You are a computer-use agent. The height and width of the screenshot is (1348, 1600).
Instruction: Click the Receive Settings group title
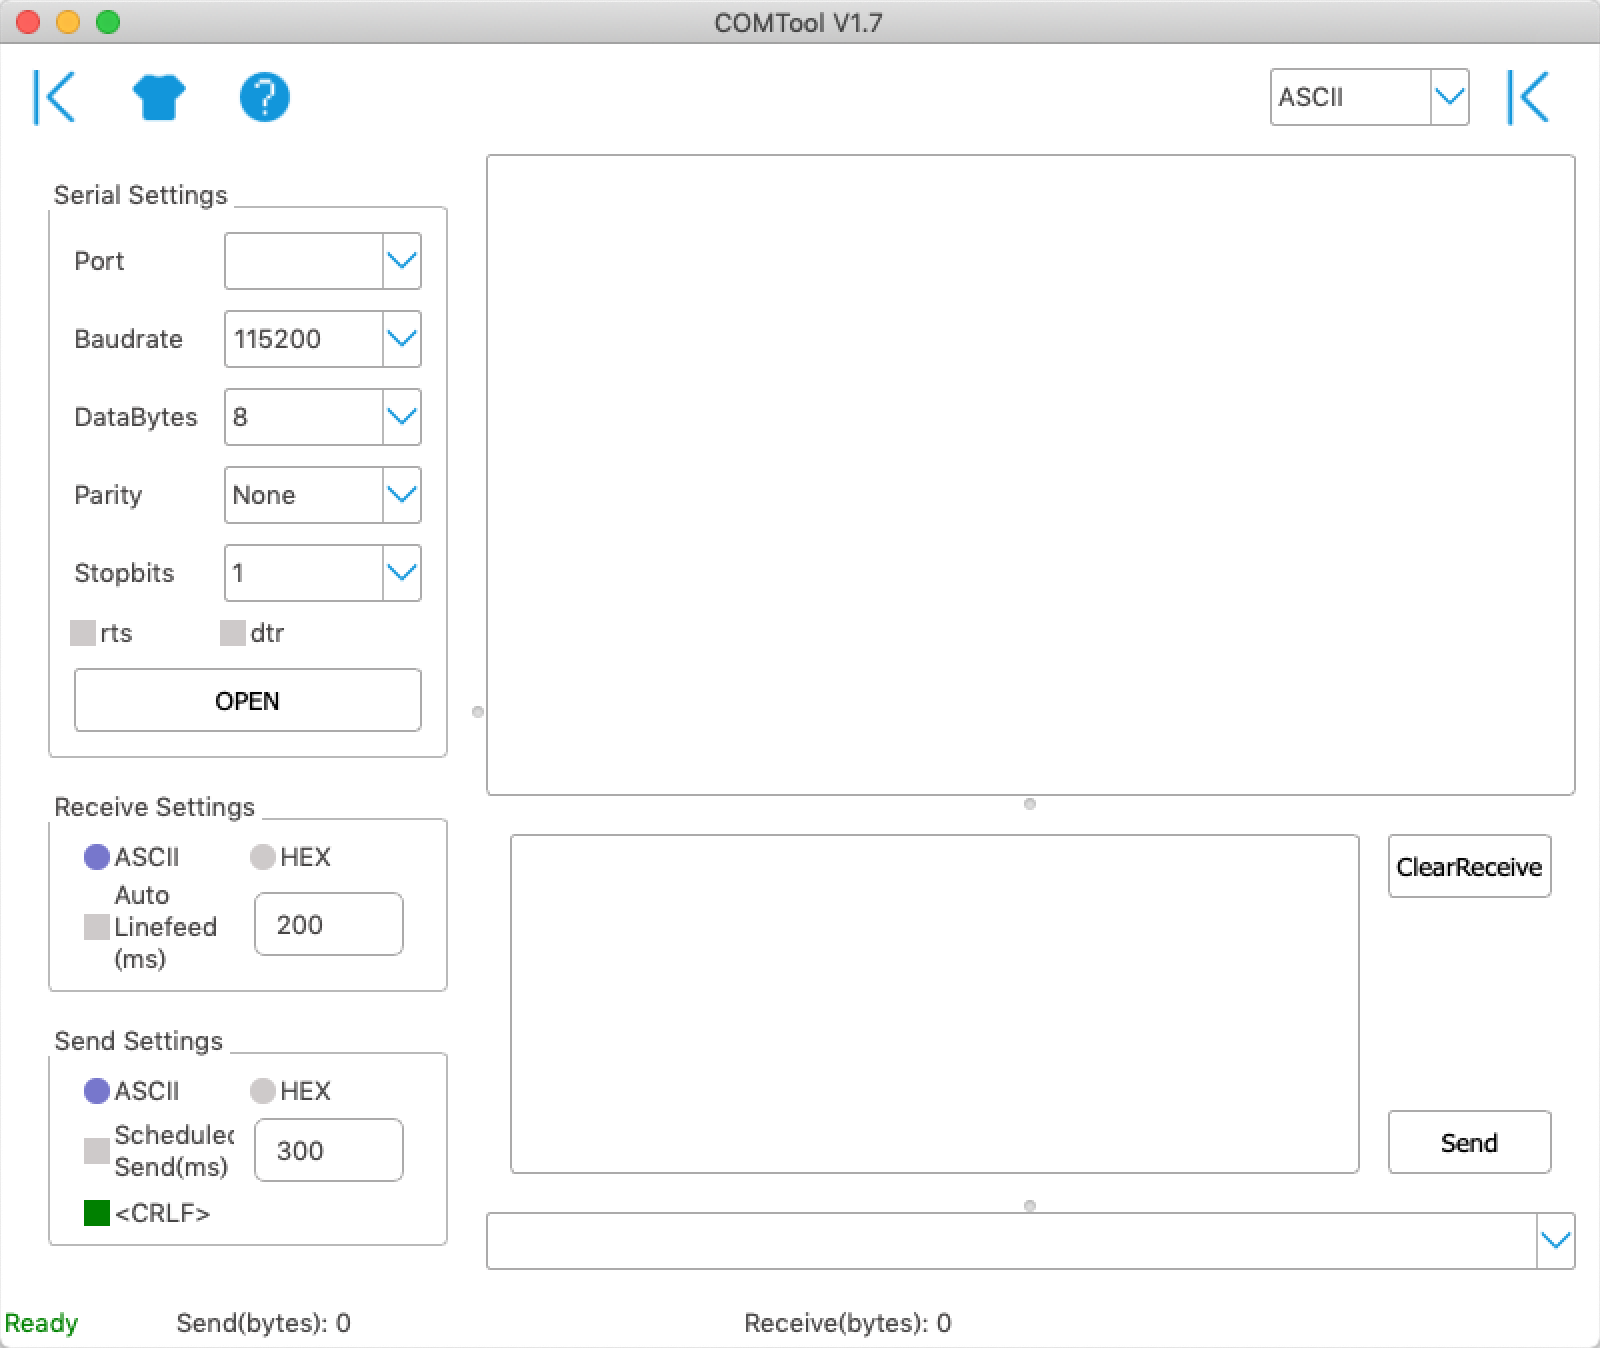pos(155,807)
